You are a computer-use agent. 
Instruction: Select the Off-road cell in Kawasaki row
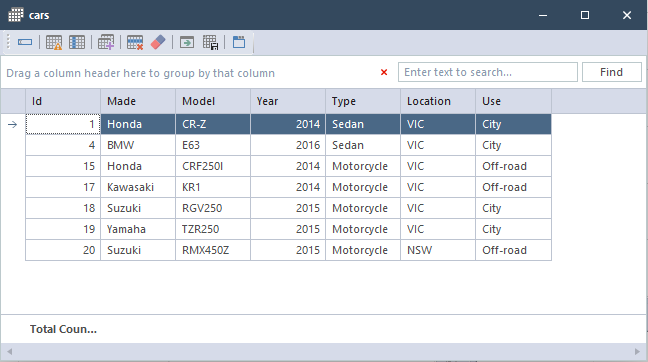(x=513, y=187)
